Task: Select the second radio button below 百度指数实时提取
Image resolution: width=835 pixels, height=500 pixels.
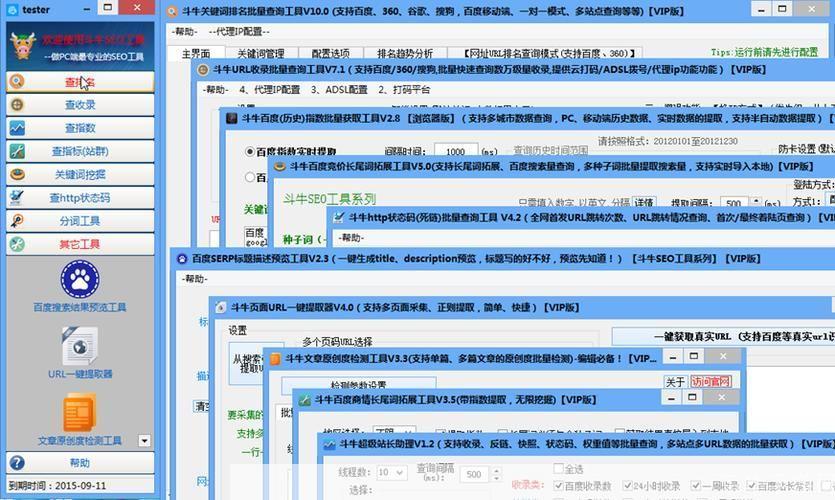Action: pos(249,177)
